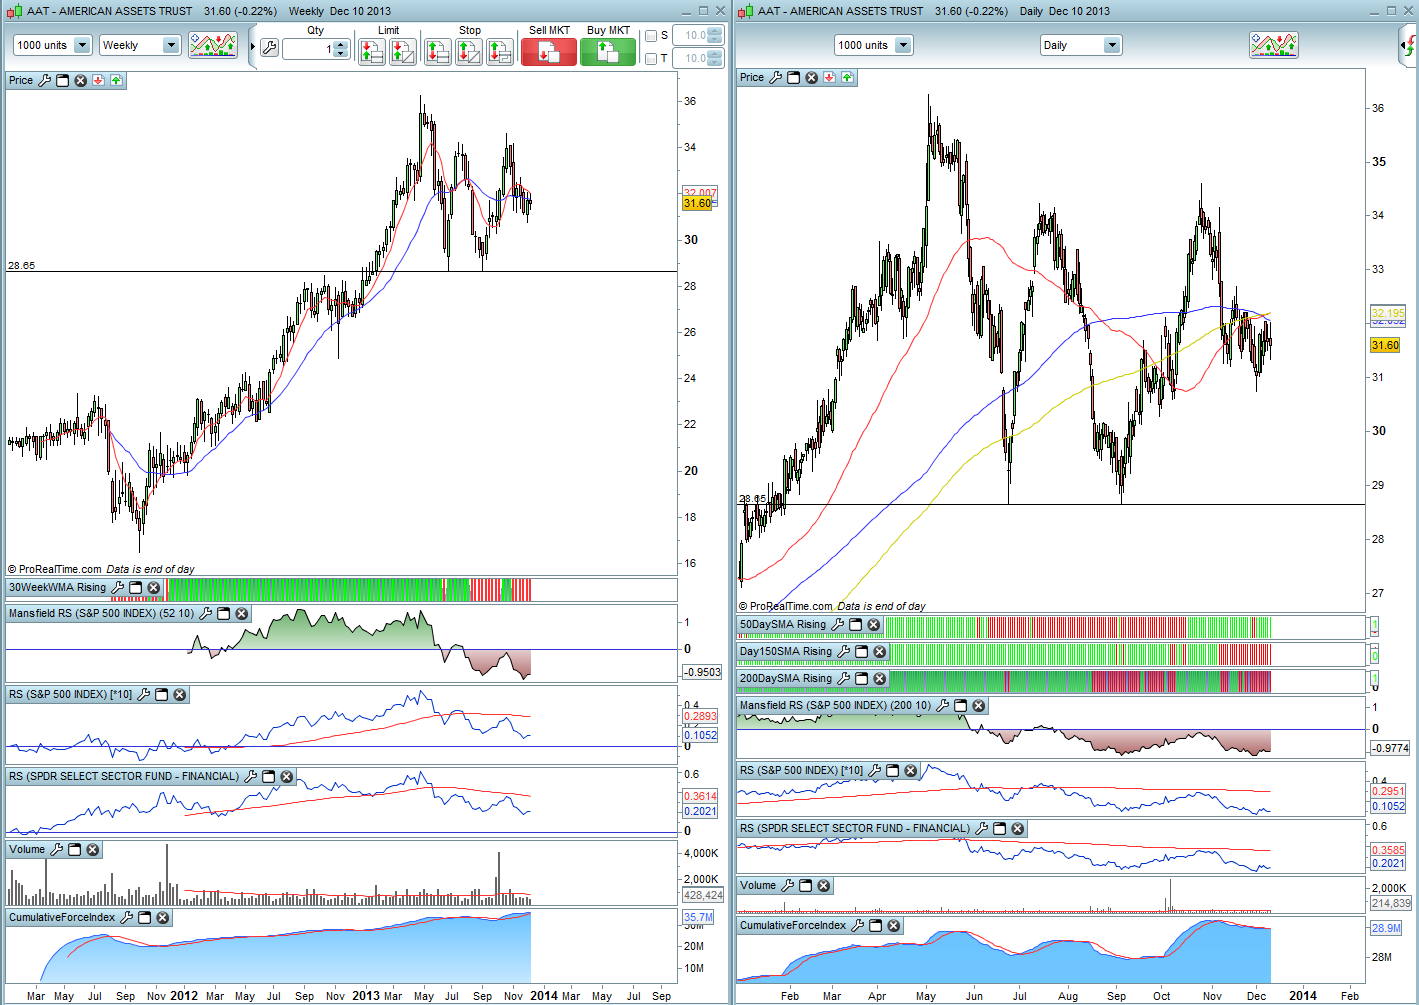
Task: Open CumulativeForceIndex settings wrench on Daily chart
Action: (858, 926)
